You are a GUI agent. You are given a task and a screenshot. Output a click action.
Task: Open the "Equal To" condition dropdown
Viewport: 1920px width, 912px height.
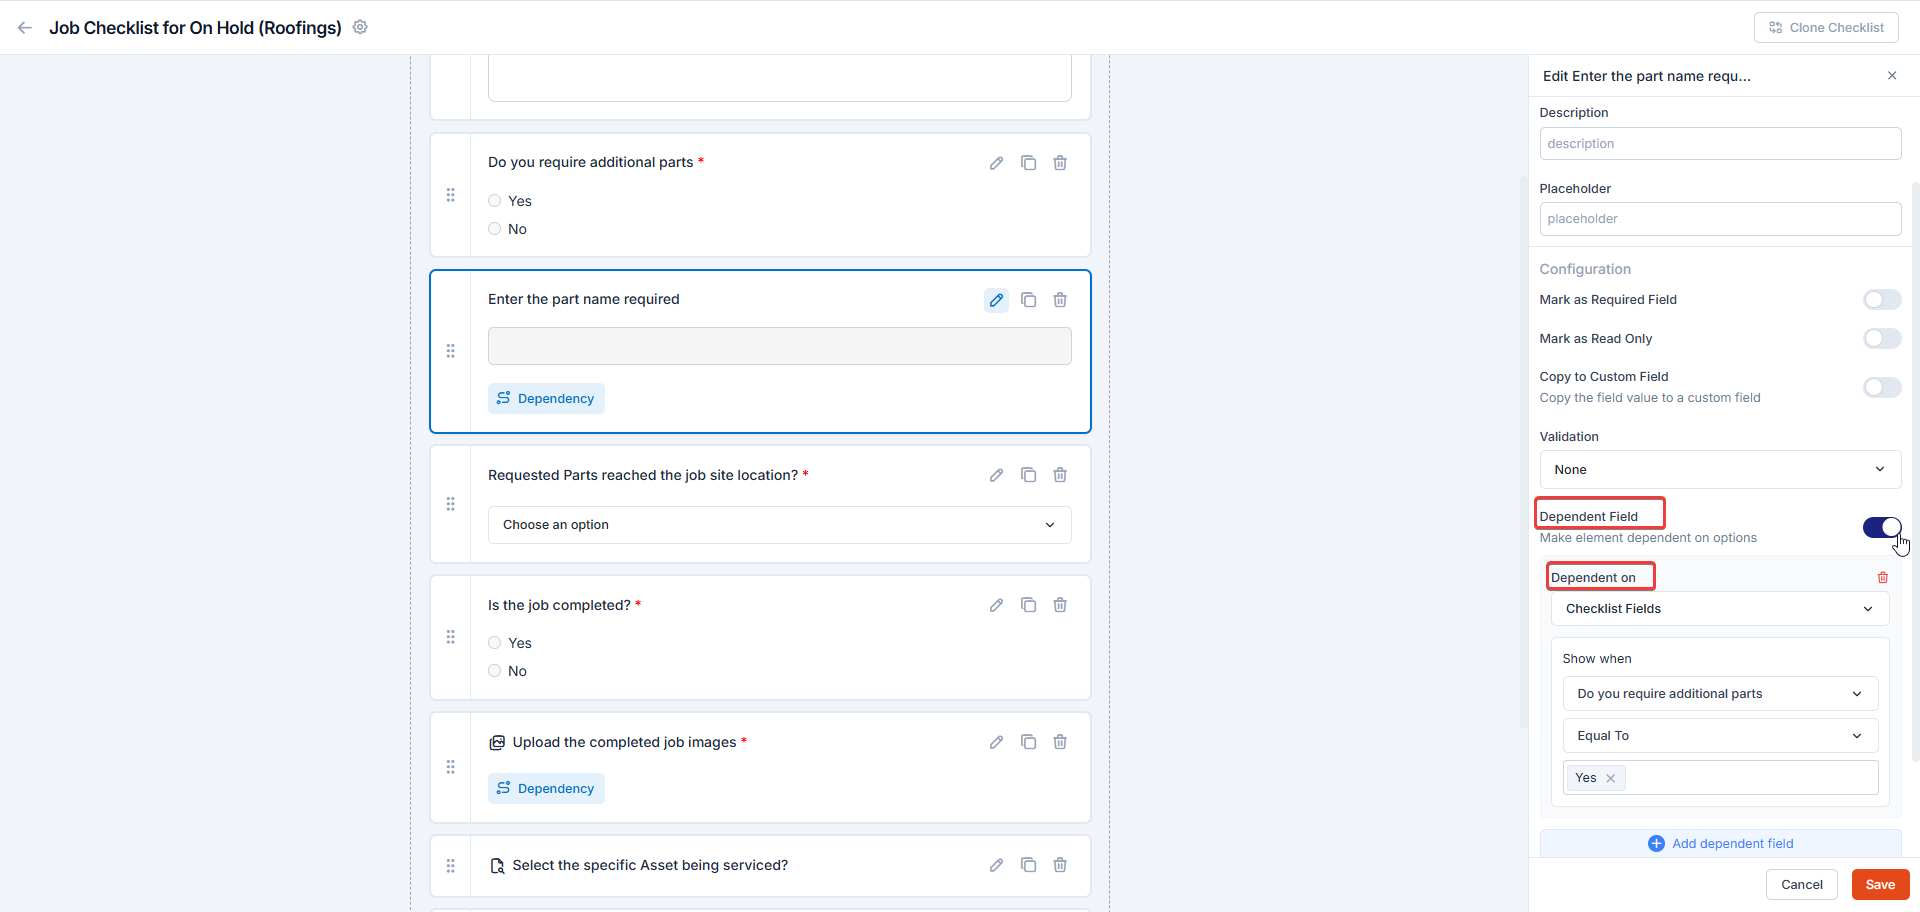pos(1719,735)
